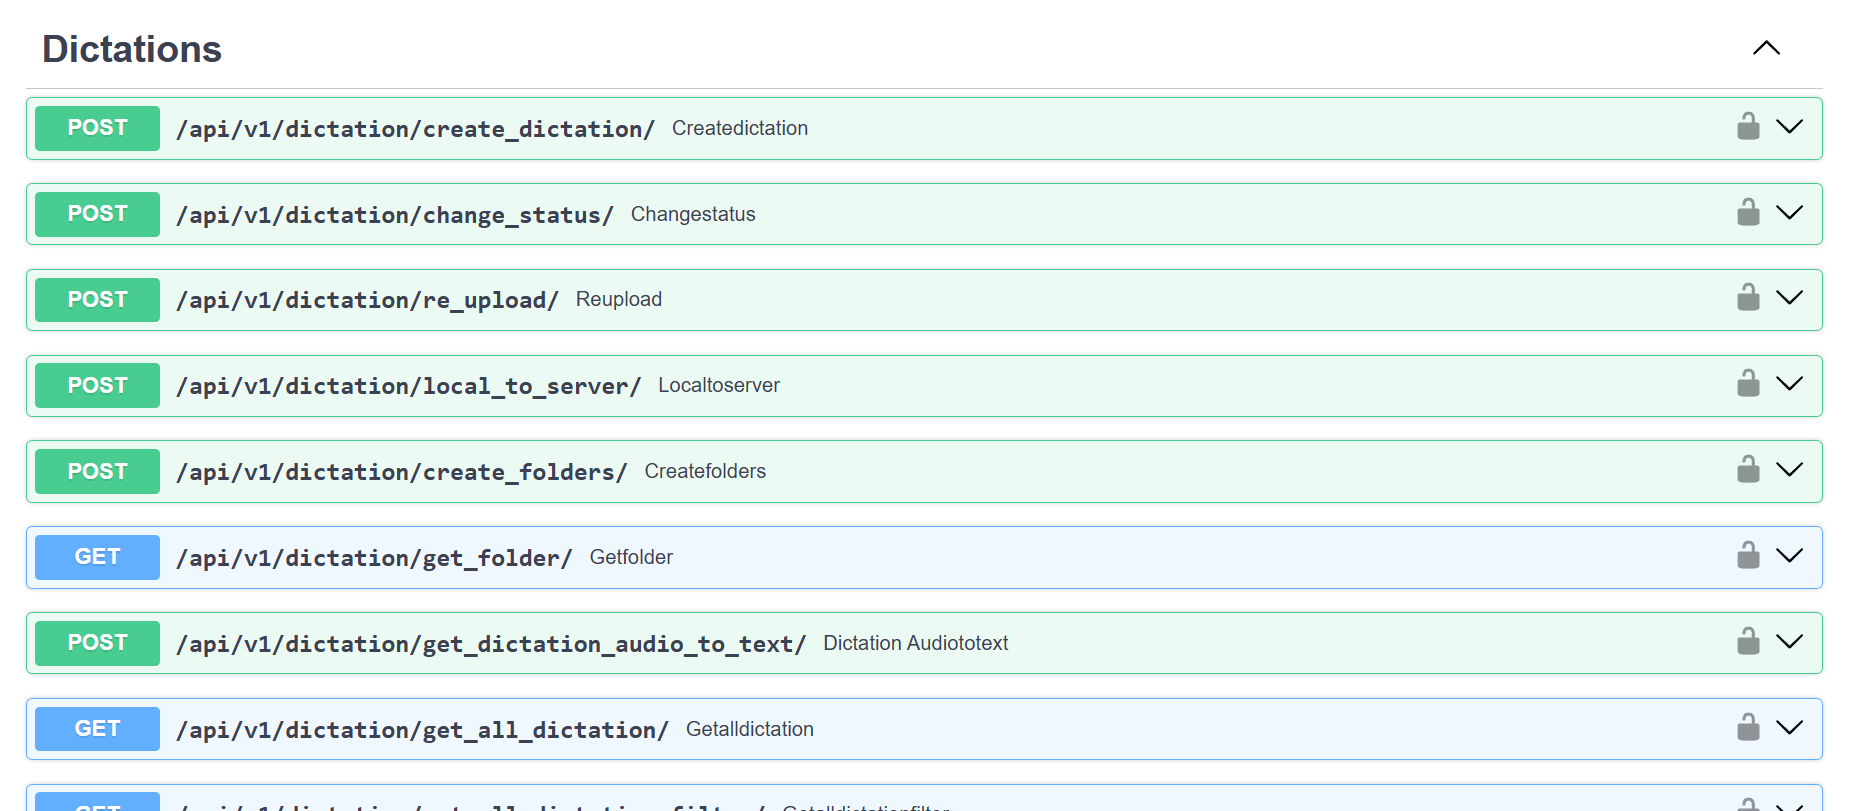
Task: Open the /api/v1/dictation/local_to_server/ path
Action: (x=408, y=386)
